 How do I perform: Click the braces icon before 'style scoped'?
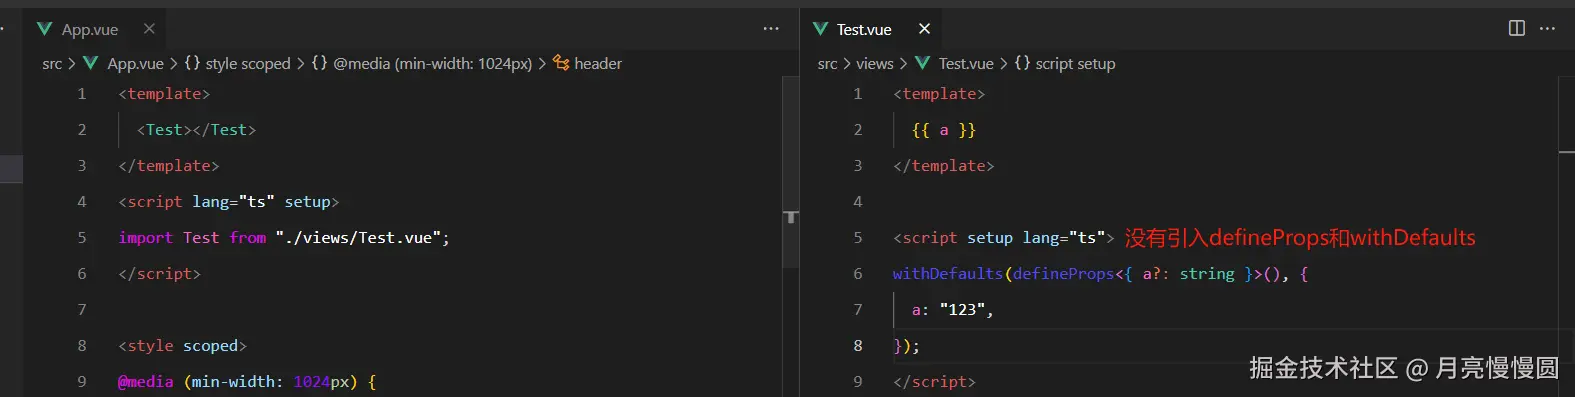coord(192,63)
